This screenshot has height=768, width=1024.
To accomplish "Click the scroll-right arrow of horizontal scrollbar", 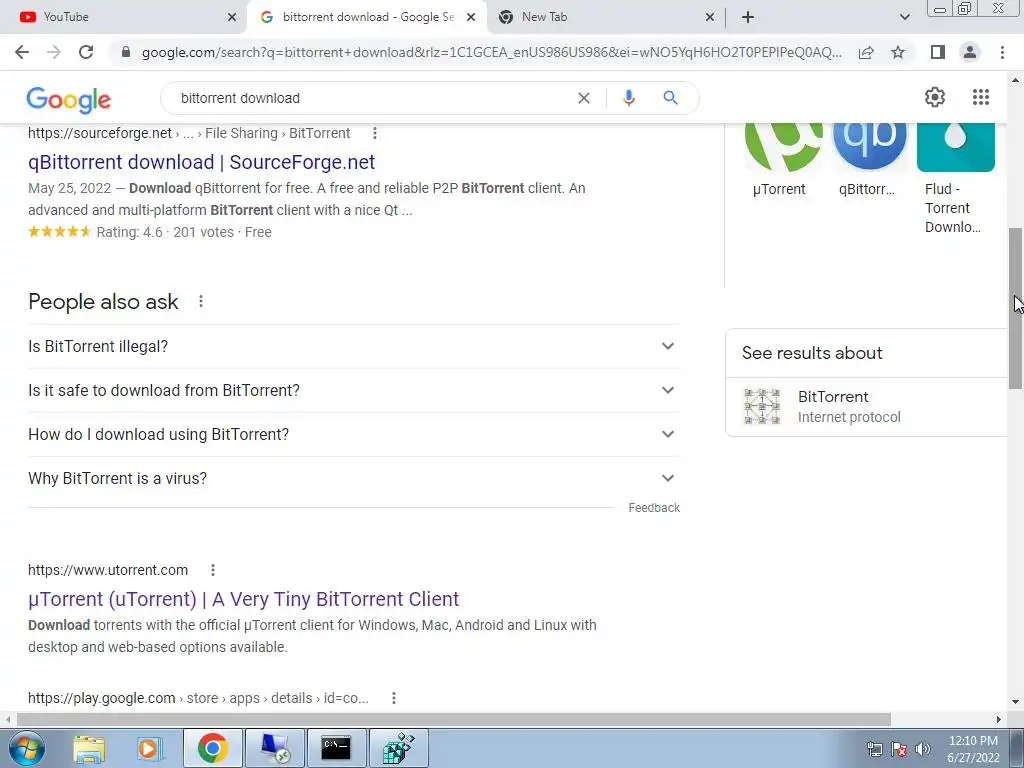I will [x=999, y=720].
